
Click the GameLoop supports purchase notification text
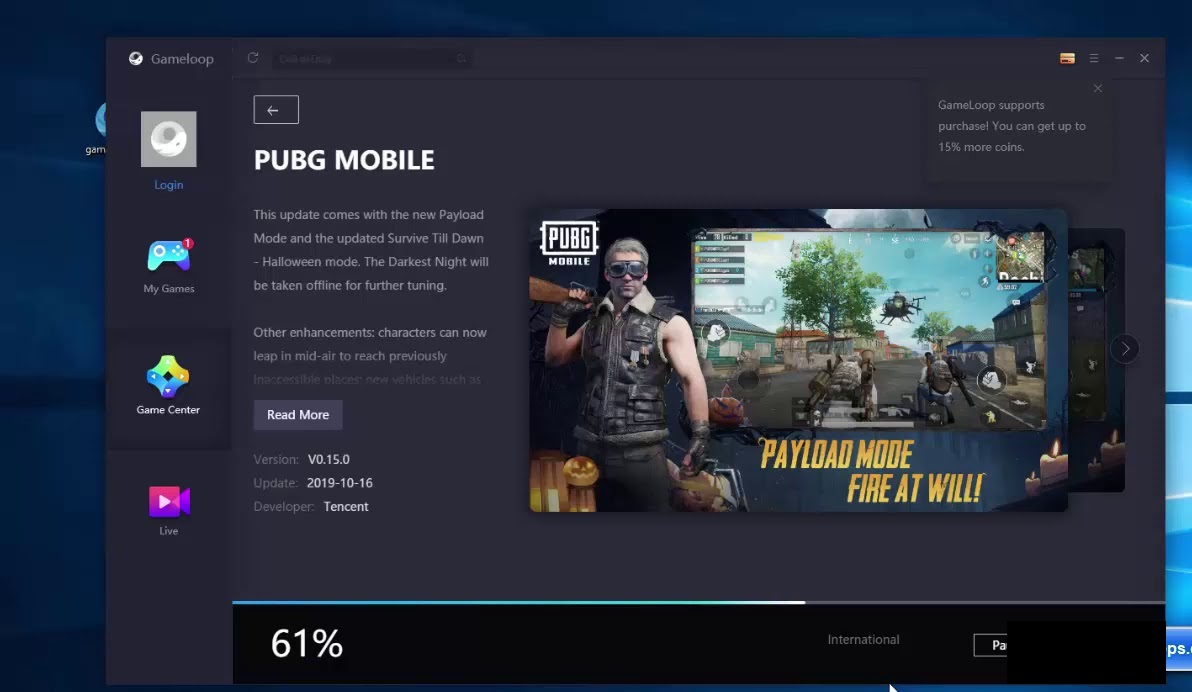tap(1012, 126)
